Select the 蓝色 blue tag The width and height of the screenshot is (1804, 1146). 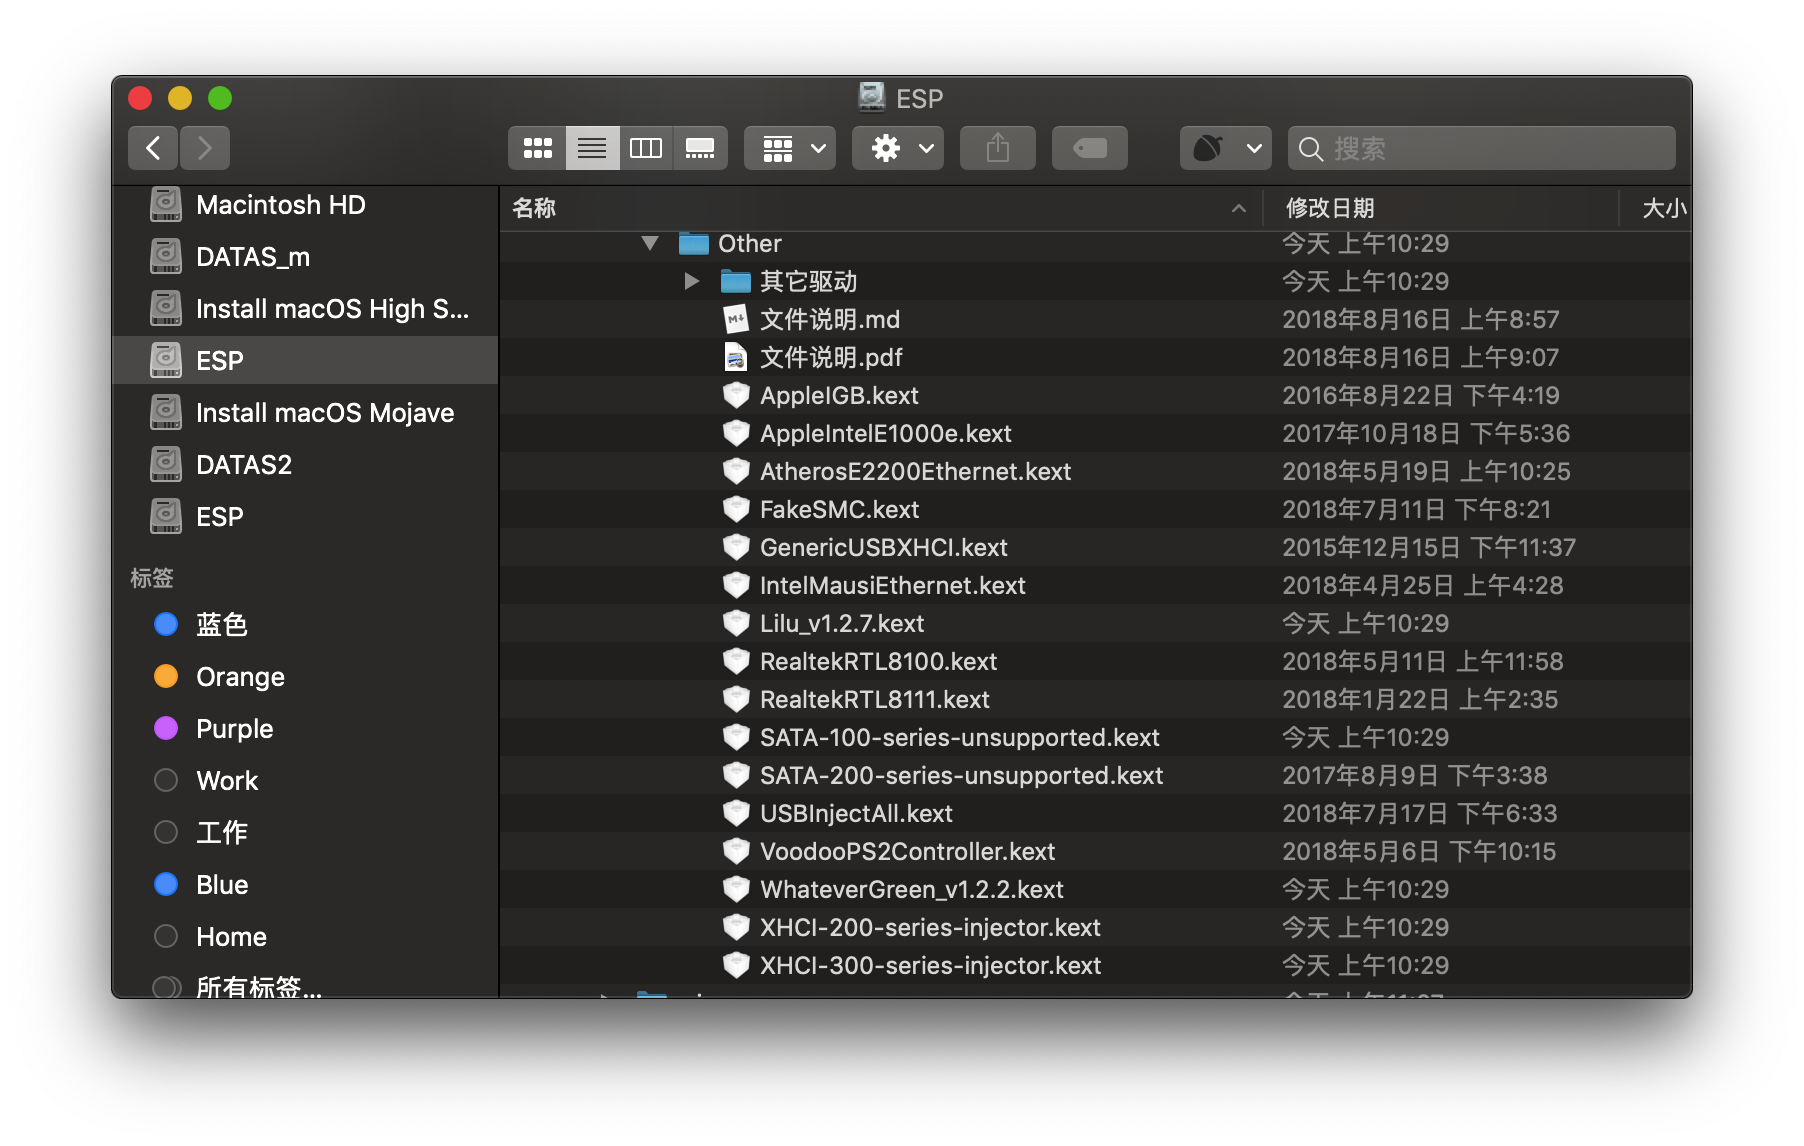[305, 625]
